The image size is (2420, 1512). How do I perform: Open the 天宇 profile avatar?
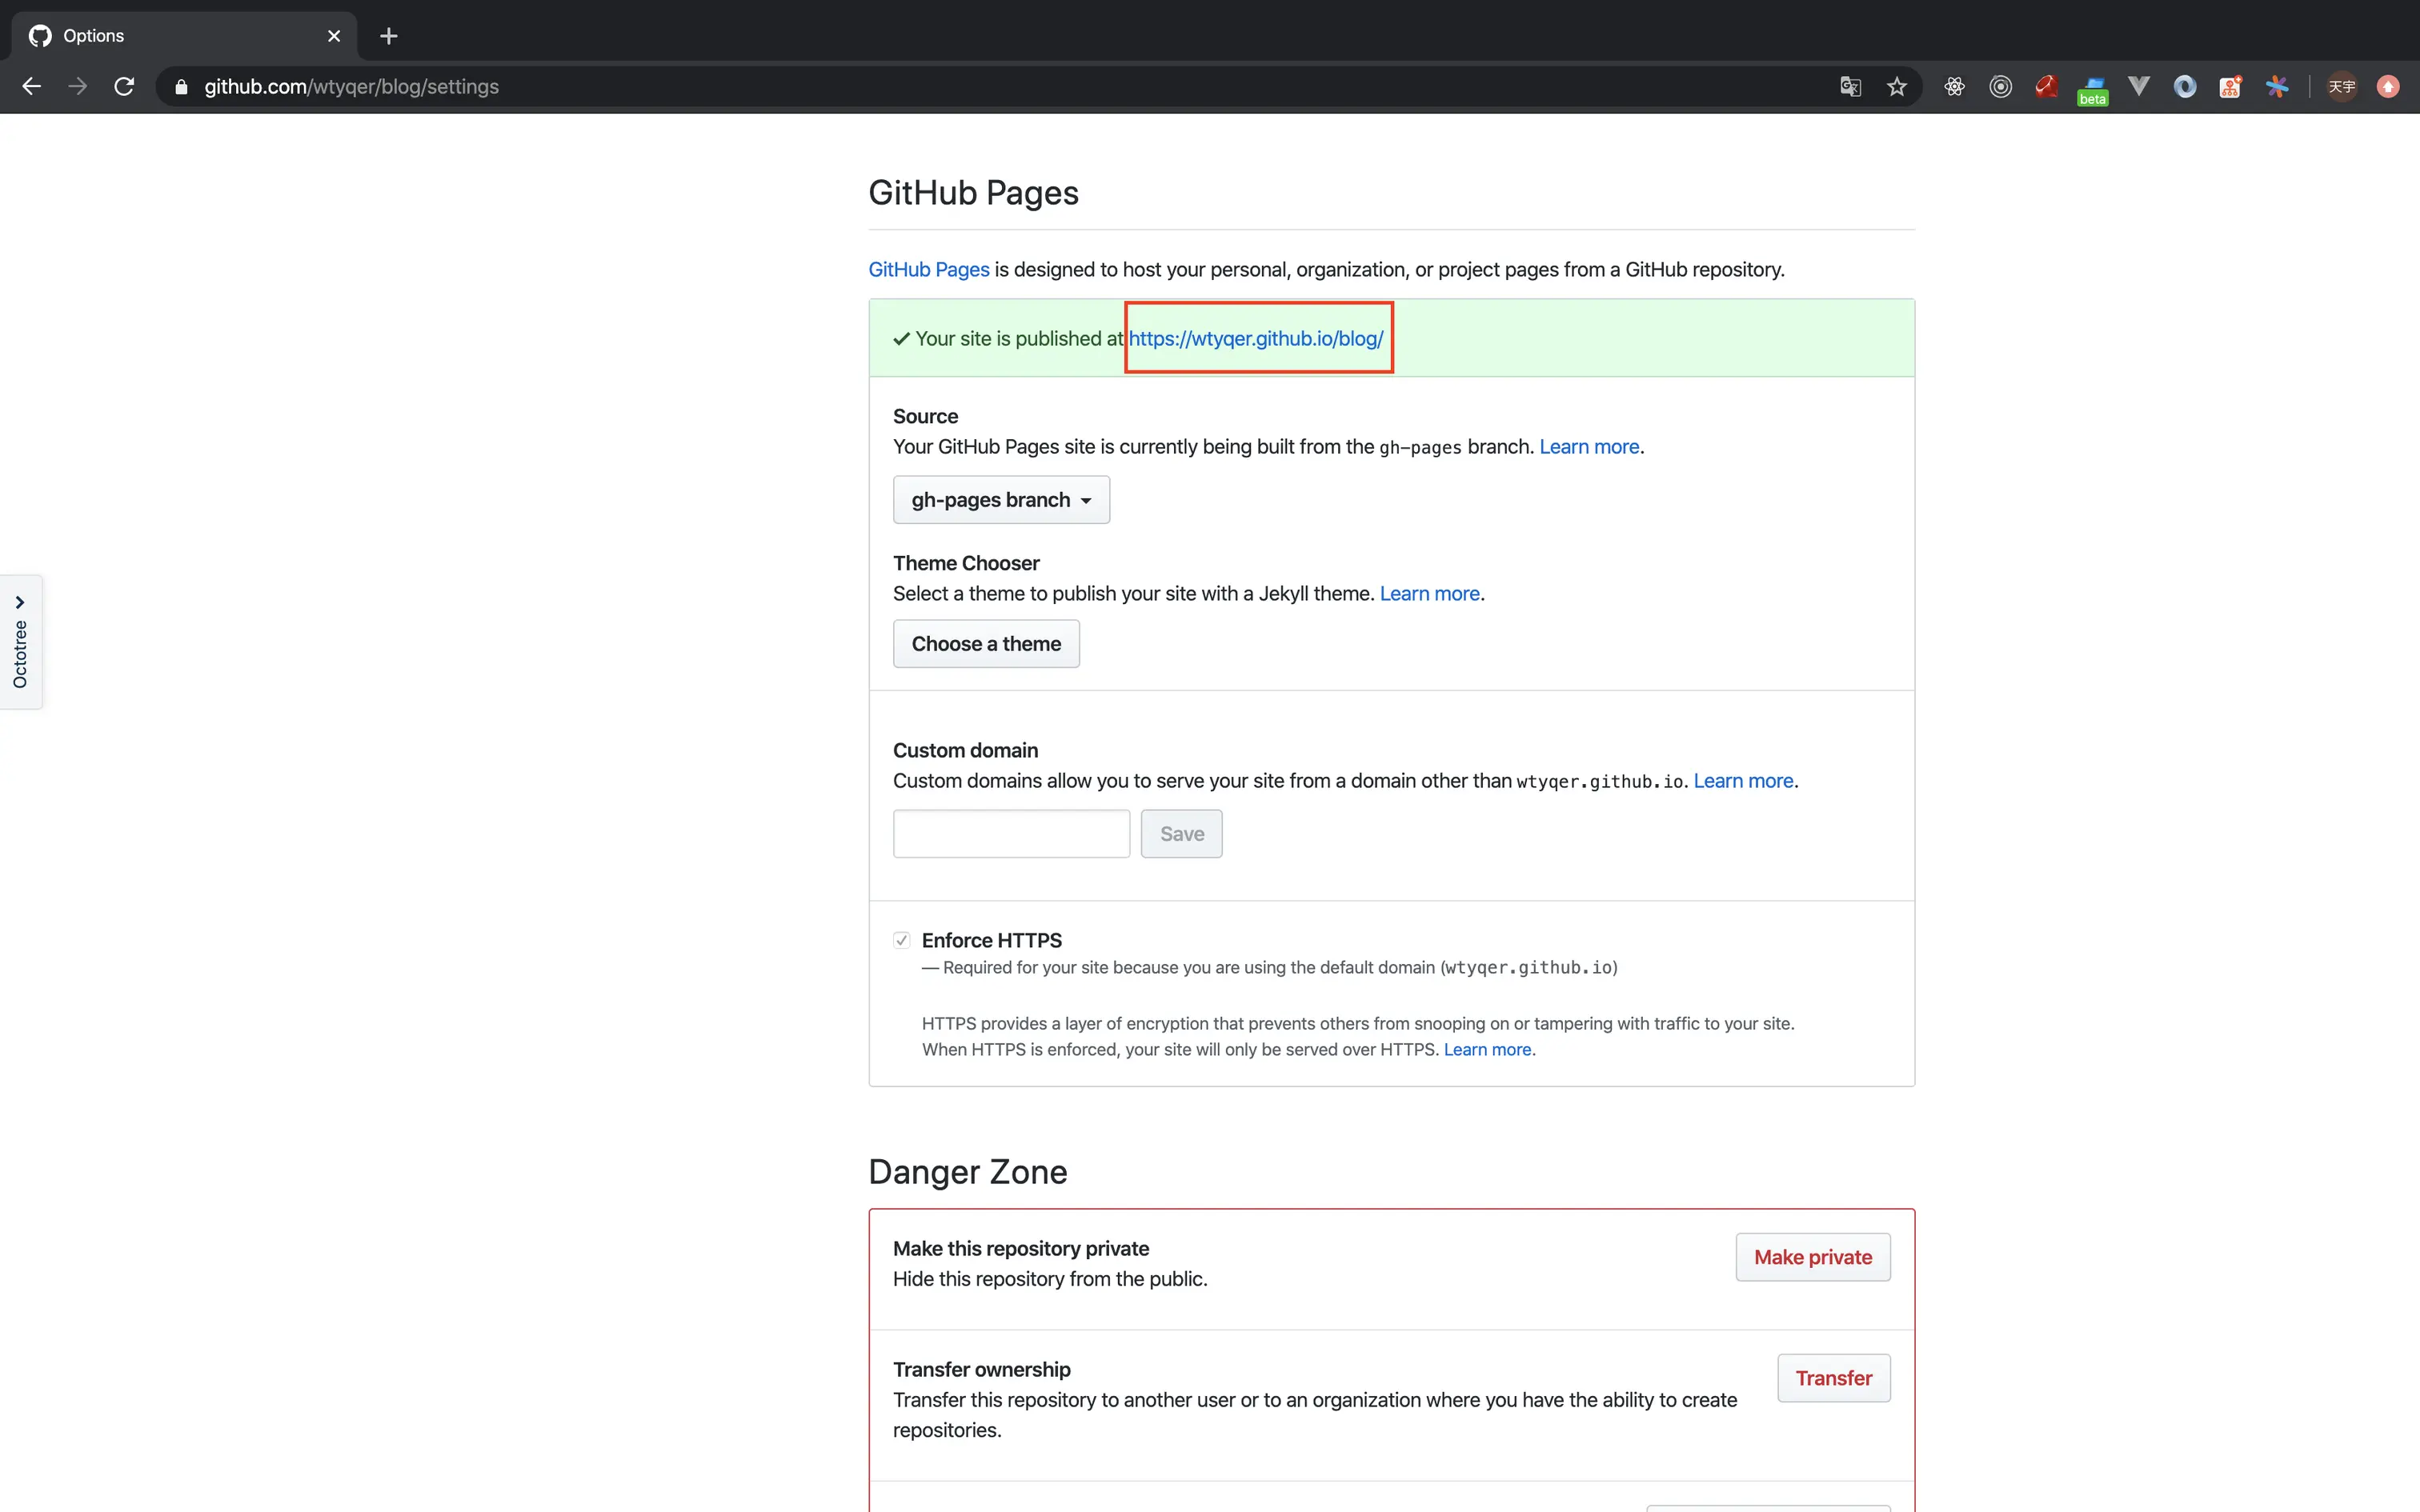click(x=2341, y=87)
